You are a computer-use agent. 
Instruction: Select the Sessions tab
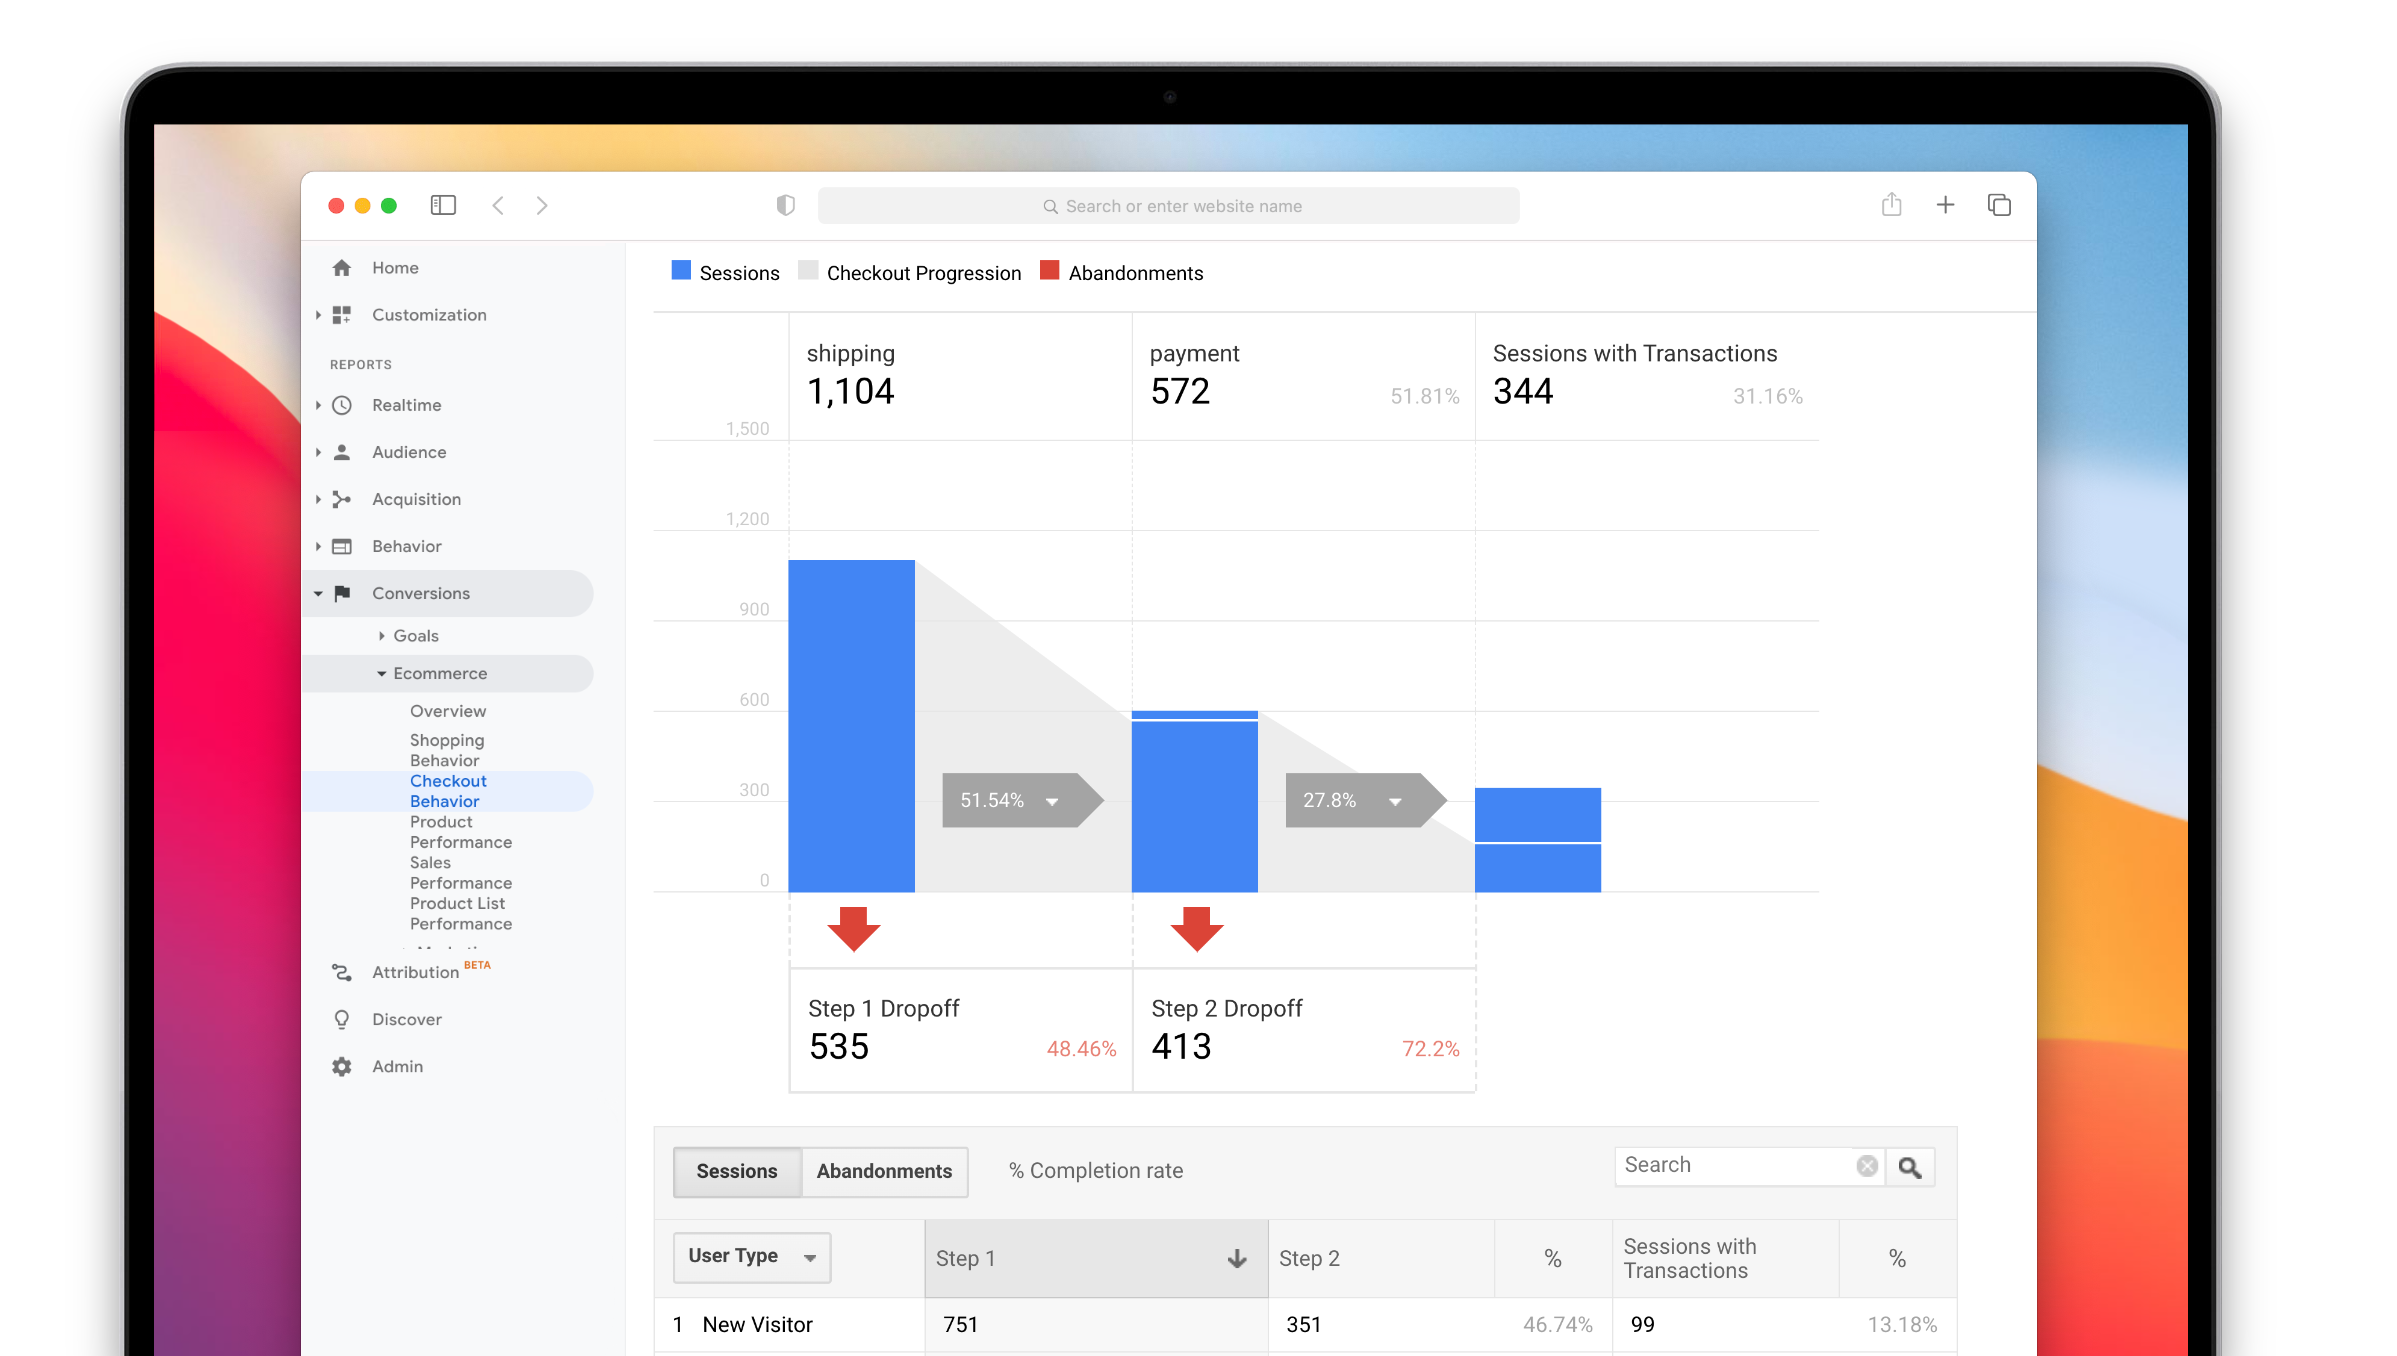pyautogui.click(x=737, y=1171)
